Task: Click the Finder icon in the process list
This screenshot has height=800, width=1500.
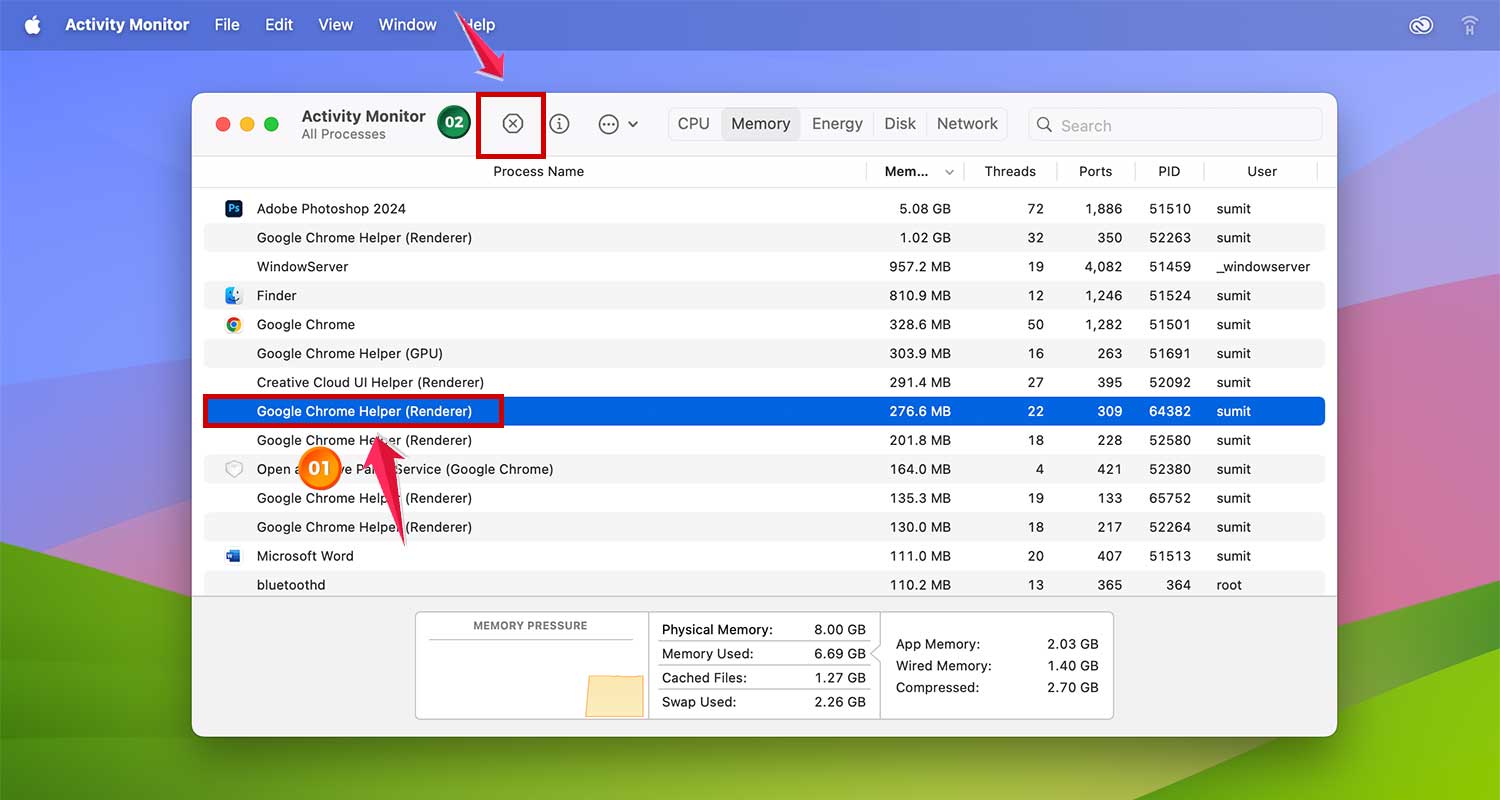Action: click(233, 295)
